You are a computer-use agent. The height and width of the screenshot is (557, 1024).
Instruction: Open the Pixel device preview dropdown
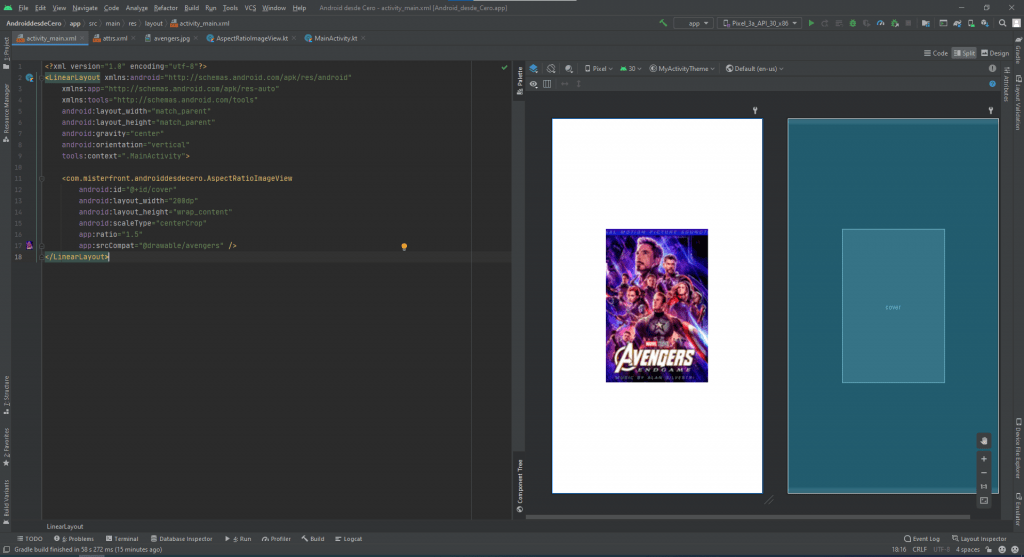click(x=598, y=69)
